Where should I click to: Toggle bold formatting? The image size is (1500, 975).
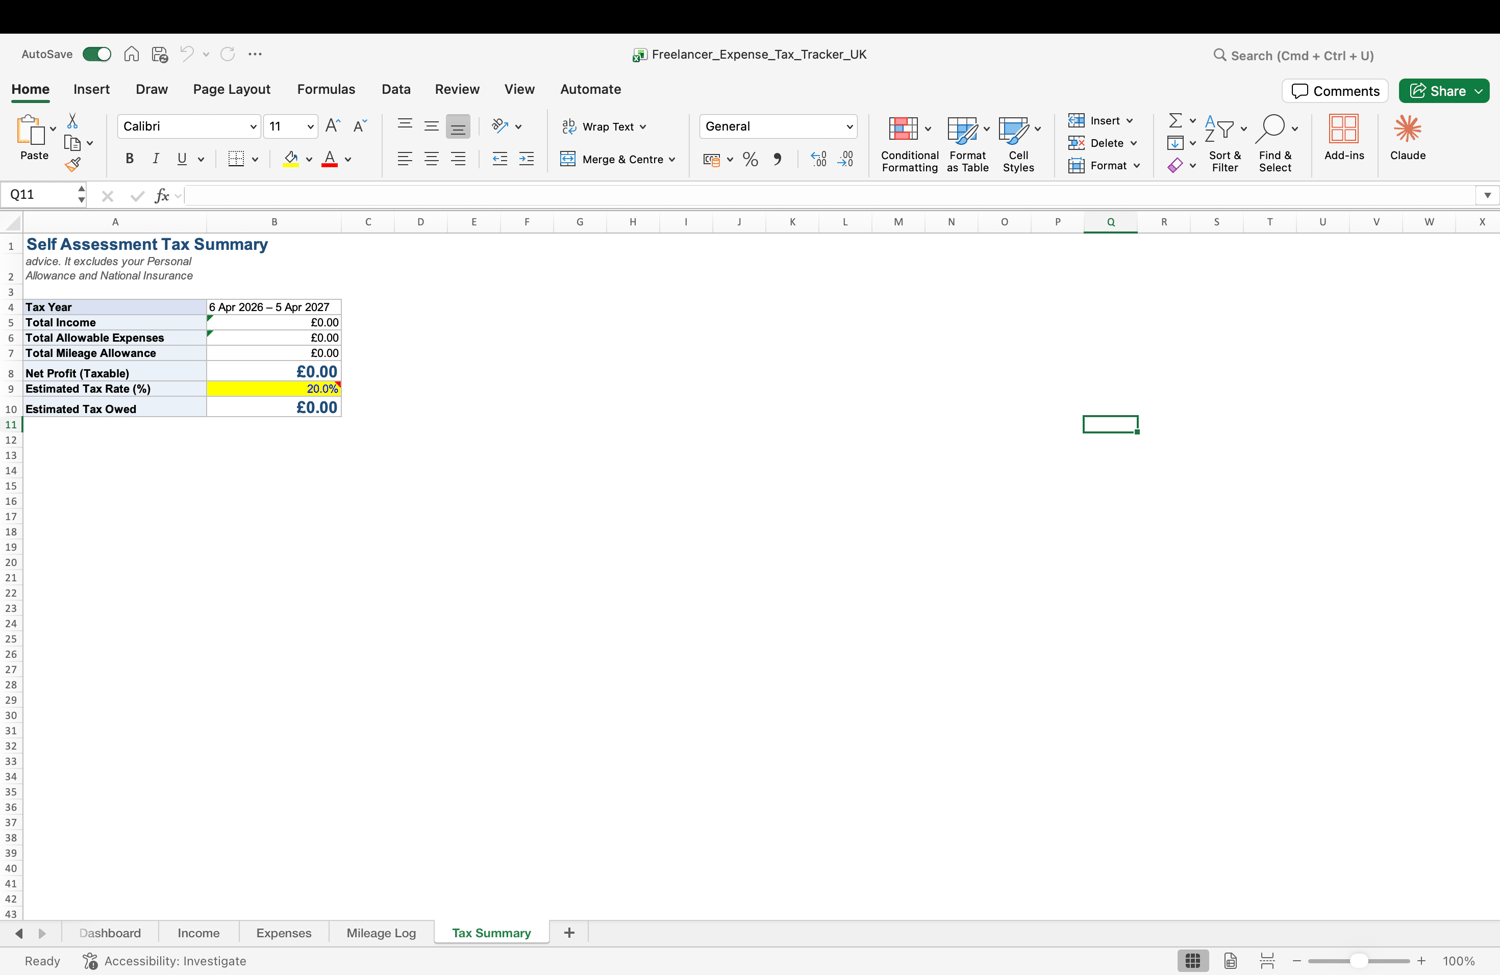[129, 159]
